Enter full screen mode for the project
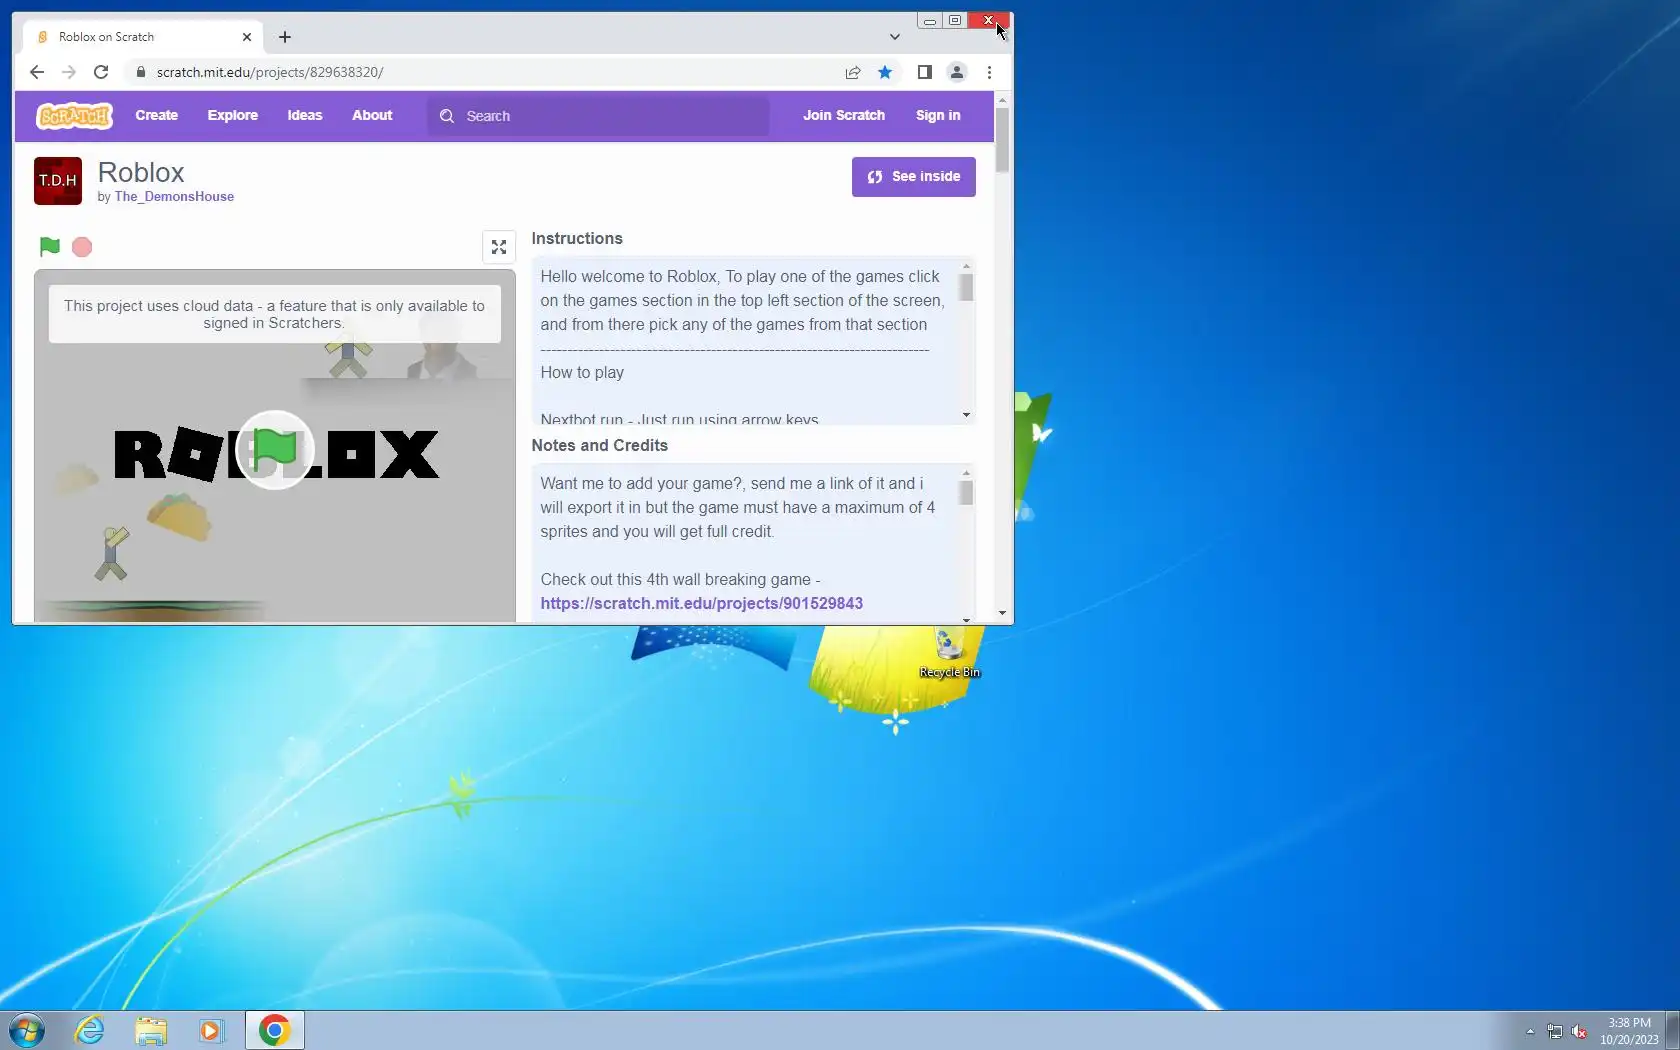Image resolution: width=1680 pixels, height=1050 pixels. (x=499, y=247)
